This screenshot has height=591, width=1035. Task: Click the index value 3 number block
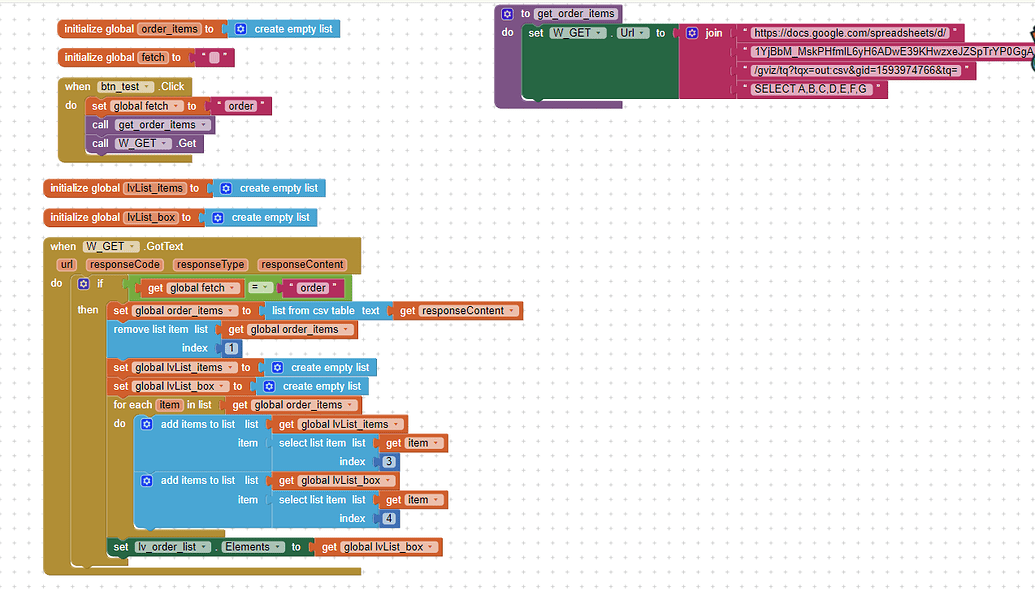click(x=389, y=462)
